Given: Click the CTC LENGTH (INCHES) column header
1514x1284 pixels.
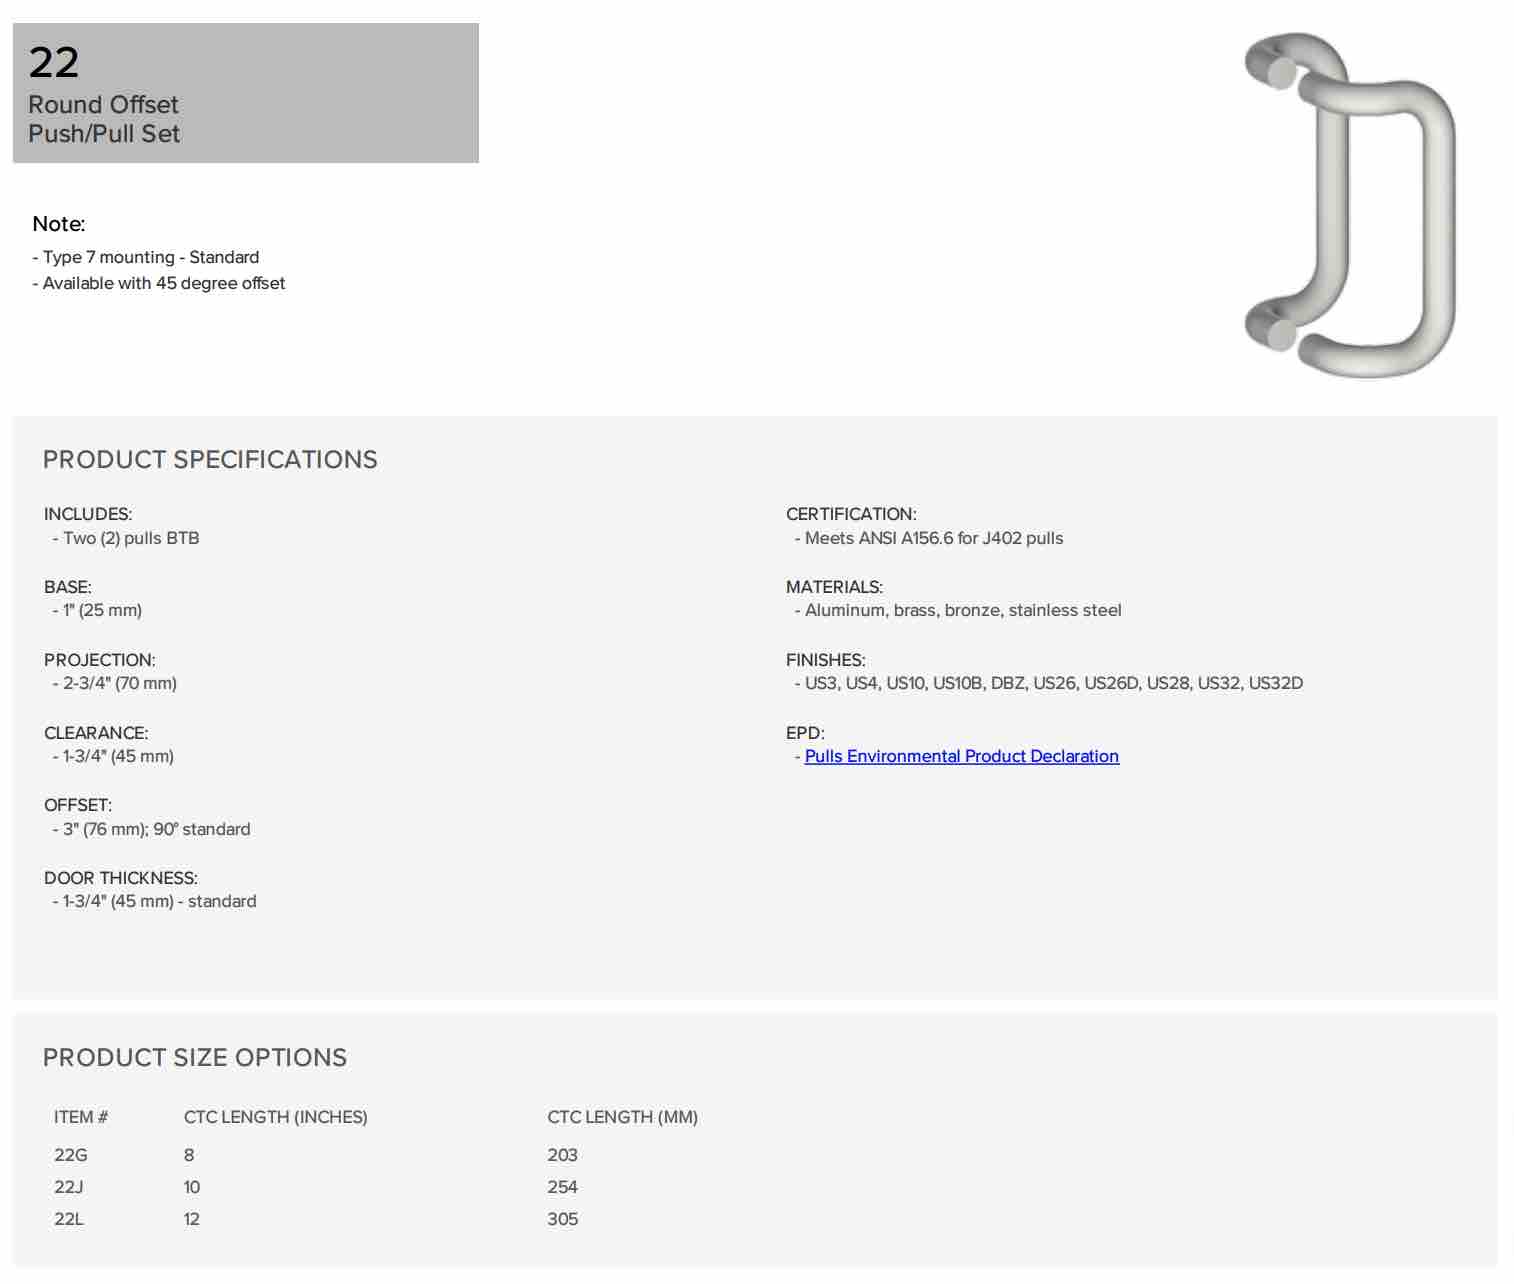Looking at the screenshot, I should (x=276, y=1117).
